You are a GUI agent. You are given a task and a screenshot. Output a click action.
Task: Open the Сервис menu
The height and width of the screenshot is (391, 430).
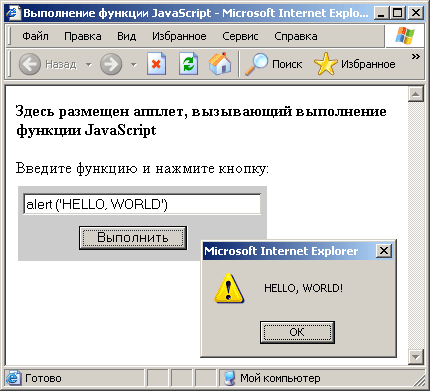point(240,36)
